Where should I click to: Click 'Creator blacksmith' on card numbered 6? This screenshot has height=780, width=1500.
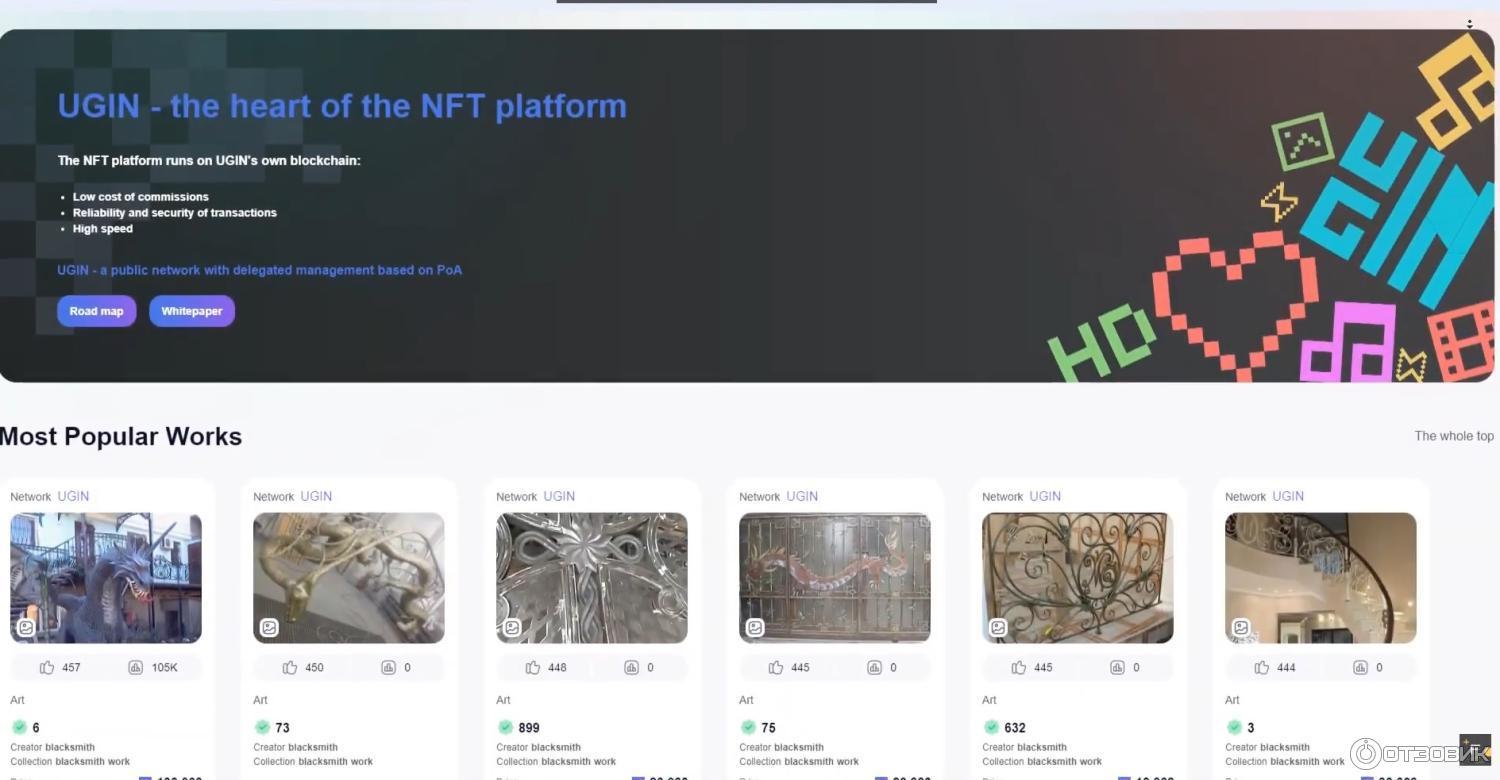[53, 747]
